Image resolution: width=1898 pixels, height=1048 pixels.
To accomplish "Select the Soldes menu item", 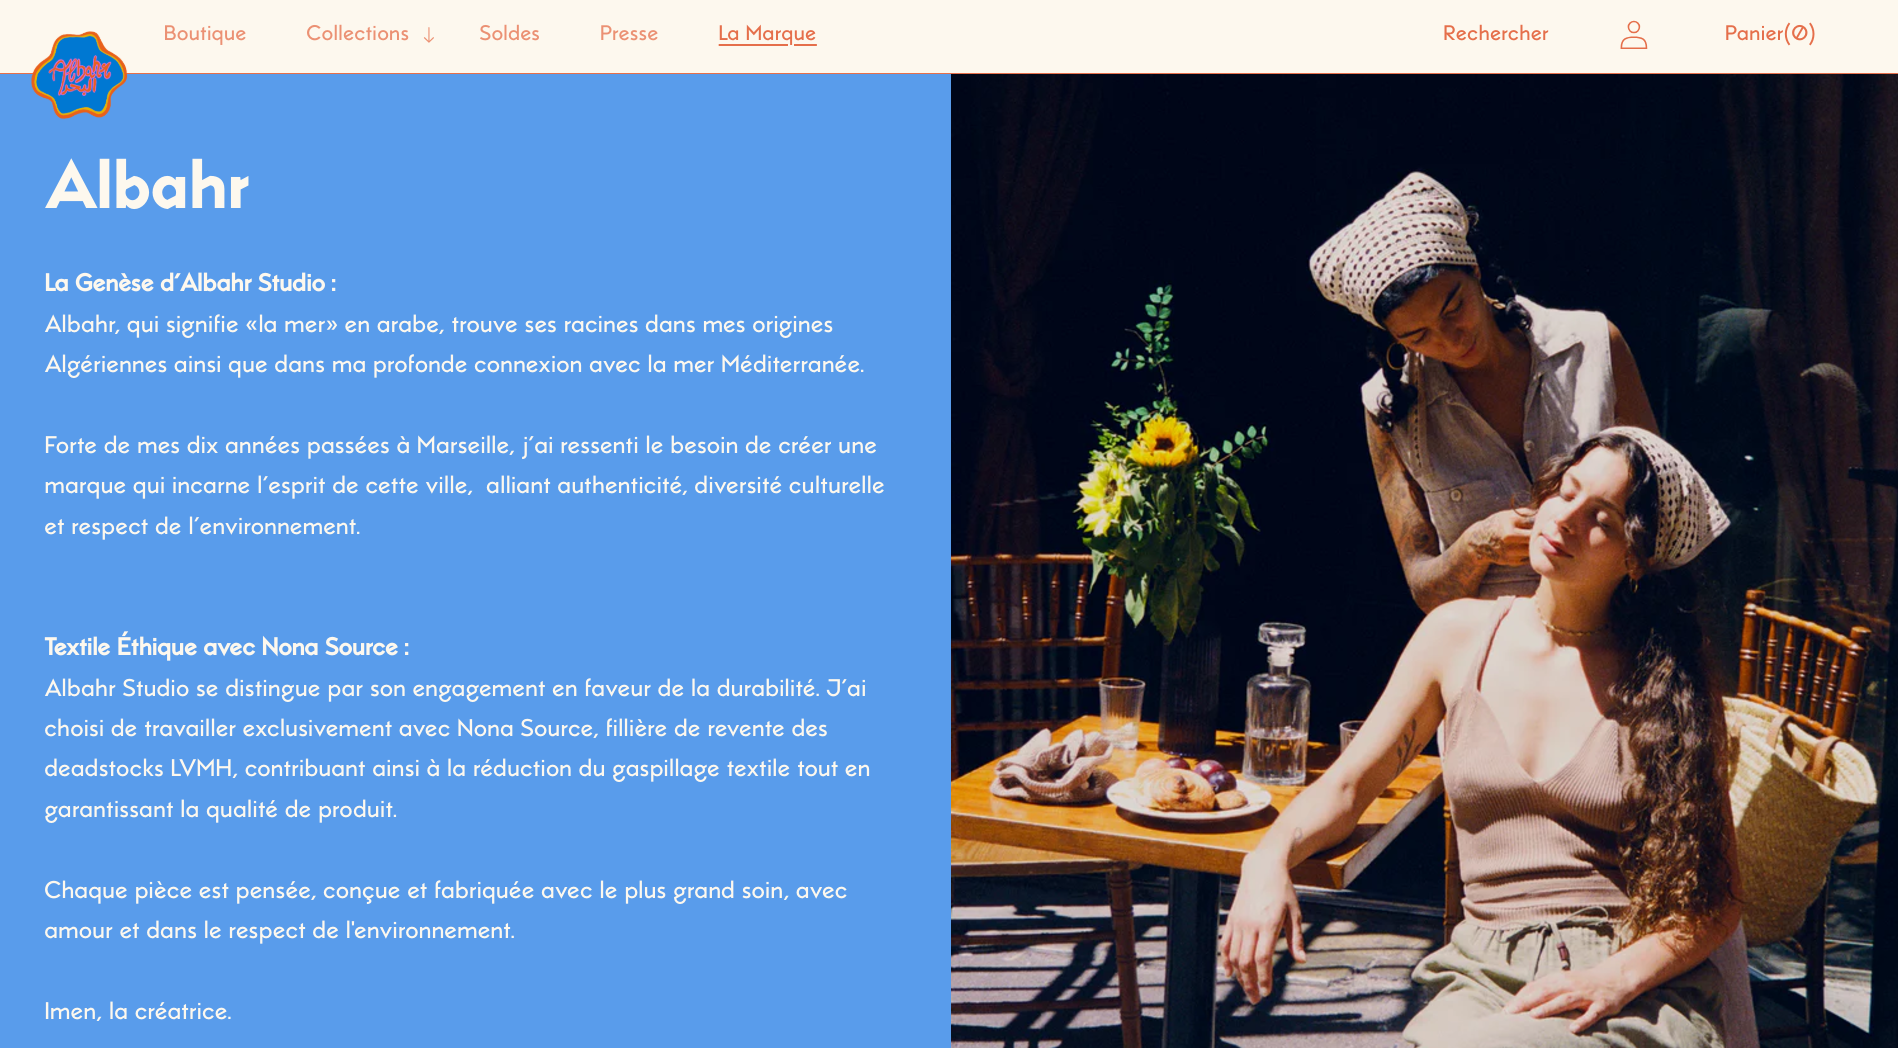I will (509, 33).
